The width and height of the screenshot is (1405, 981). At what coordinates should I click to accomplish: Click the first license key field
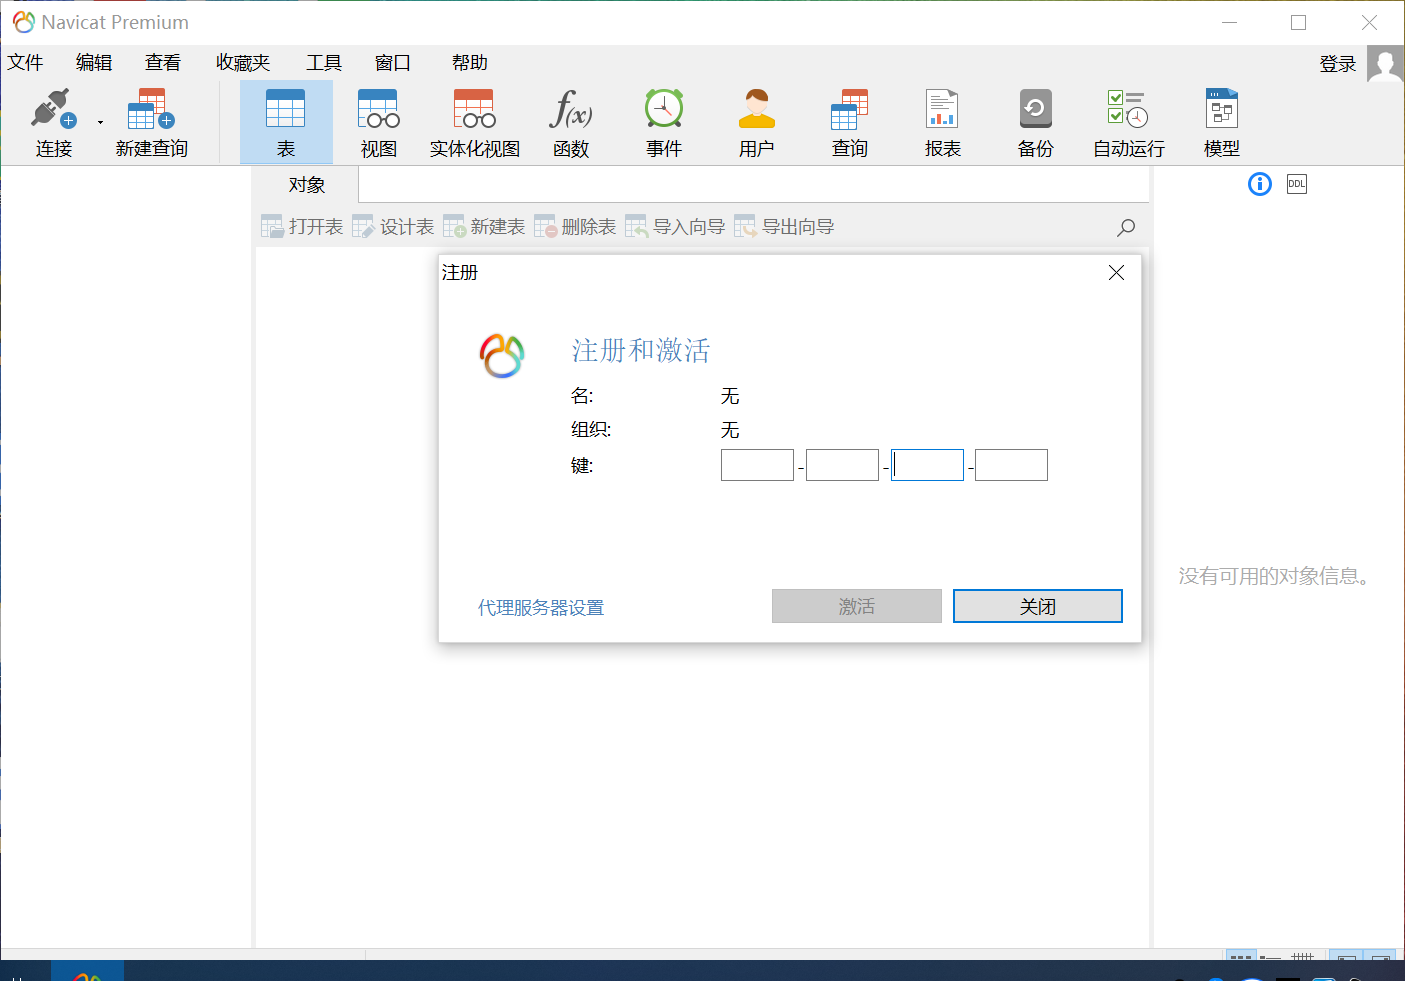(x=757, y=465)
